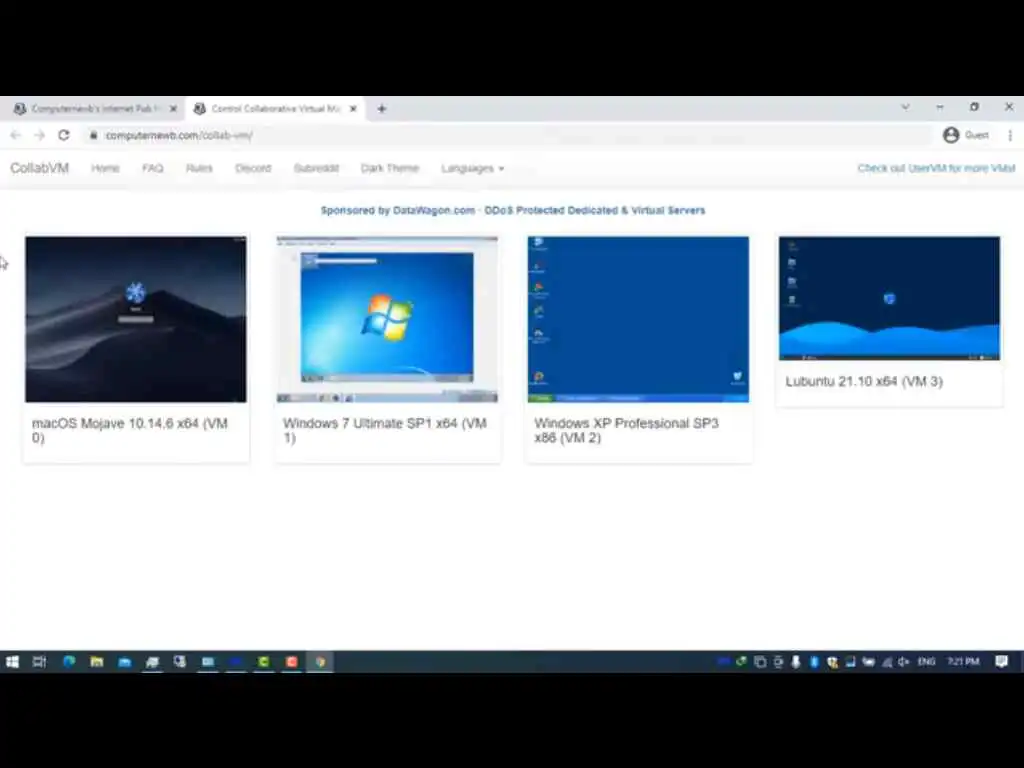
Task: Open the network tray icon
Action: pos(887,662)
